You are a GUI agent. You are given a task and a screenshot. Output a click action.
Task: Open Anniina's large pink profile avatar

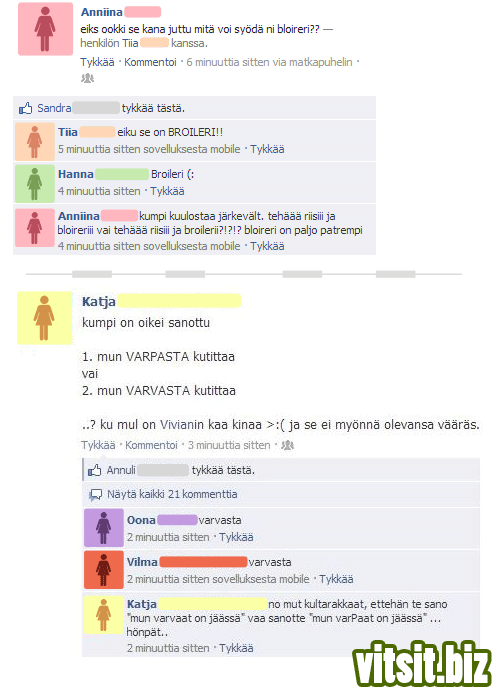coord(45,29)
